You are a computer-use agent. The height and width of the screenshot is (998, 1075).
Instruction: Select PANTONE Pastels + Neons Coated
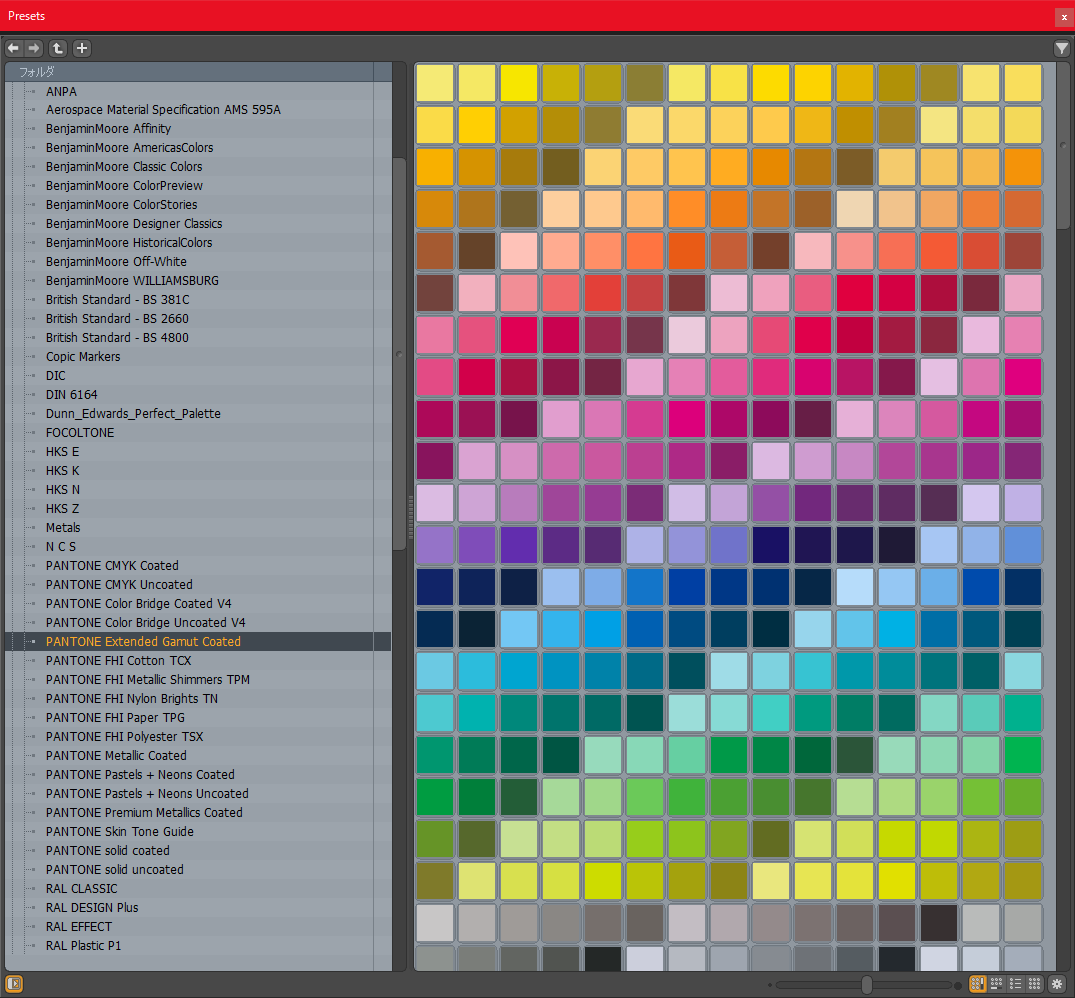point(140,775)
